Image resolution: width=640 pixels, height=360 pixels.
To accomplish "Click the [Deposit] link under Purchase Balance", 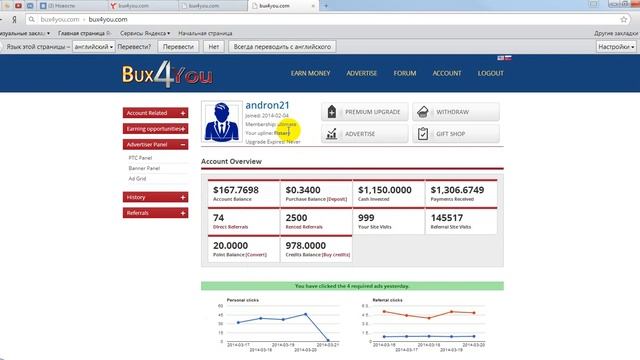I will pyautogui.click(x=337, y=199).
